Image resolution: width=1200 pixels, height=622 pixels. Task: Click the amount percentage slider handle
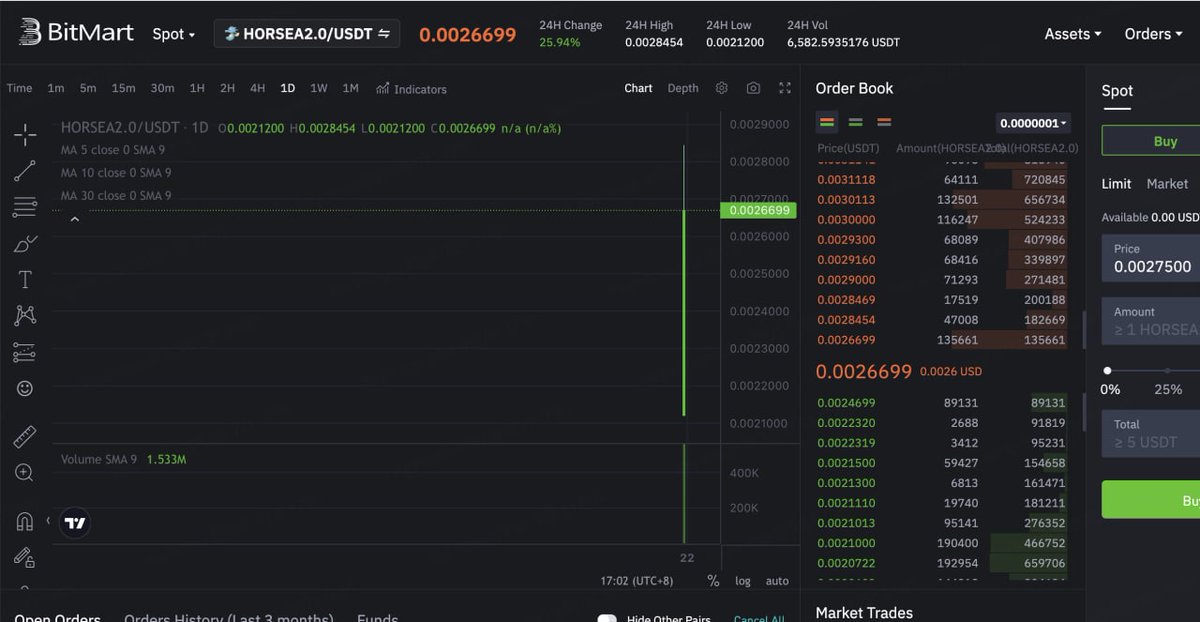click(1107, 370)
